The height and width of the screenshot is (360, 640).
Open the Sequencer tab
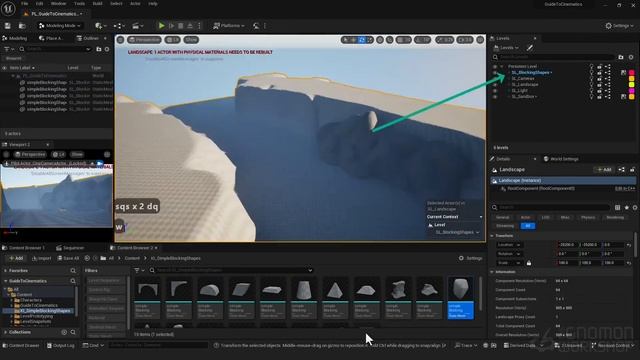(70, 248)
